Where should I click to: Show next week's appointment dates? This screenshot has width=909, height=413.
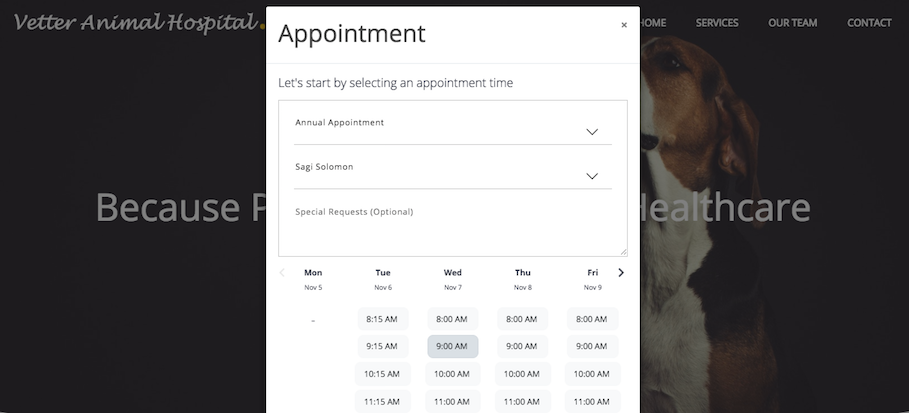click(621, 273)
